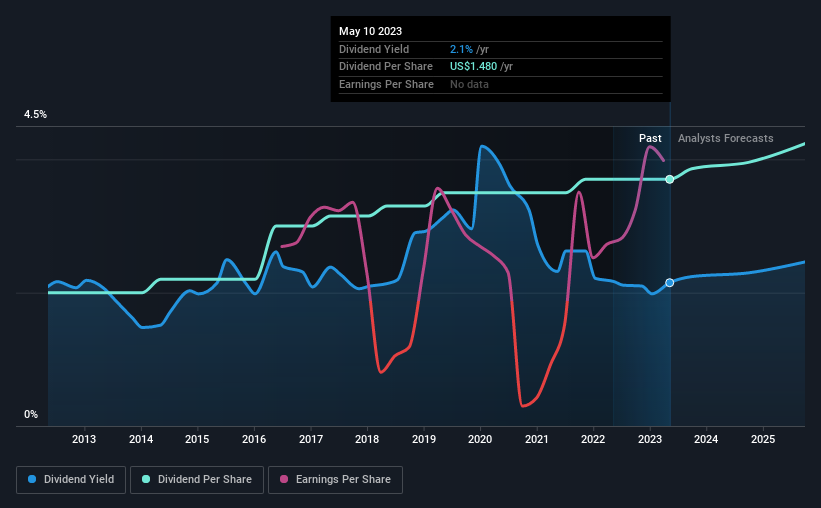Click the 2025 x-axis label

pos(763,439)
